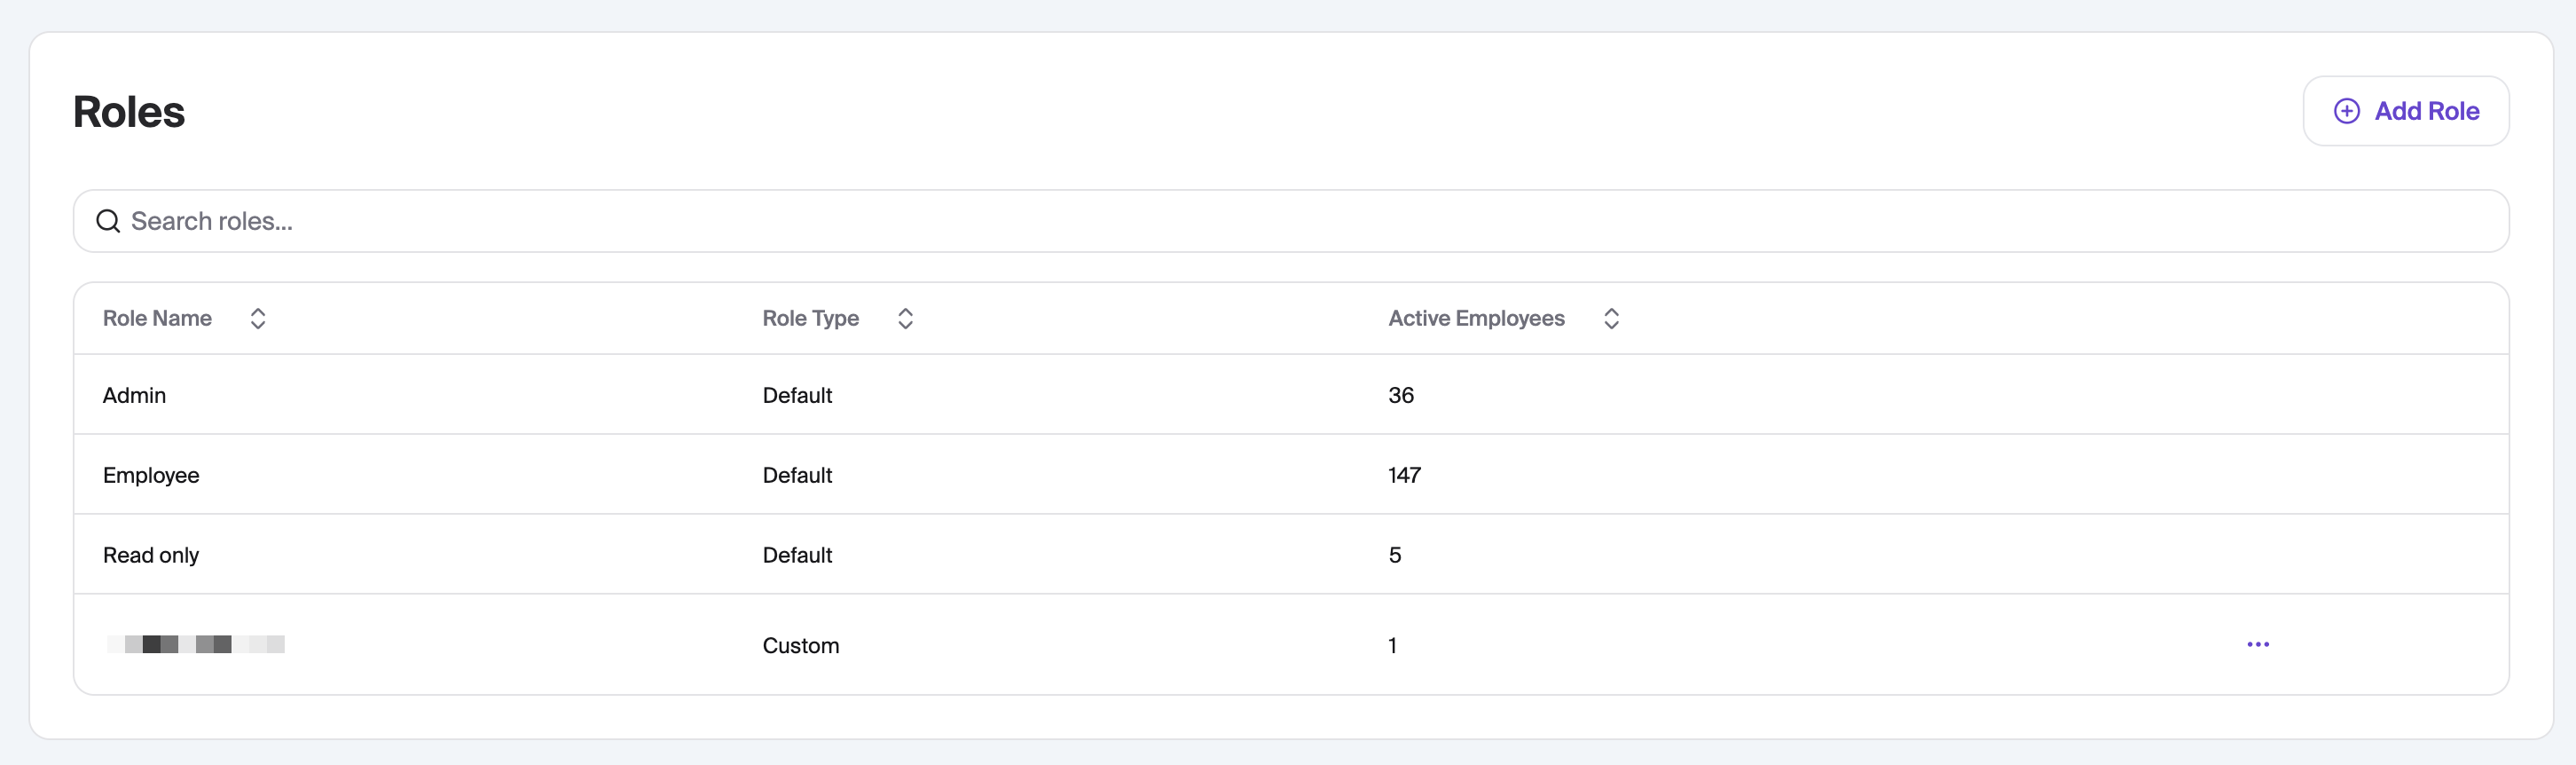
Task: Click the plus icon in Add Role
Action: [x=2346, y=111]
